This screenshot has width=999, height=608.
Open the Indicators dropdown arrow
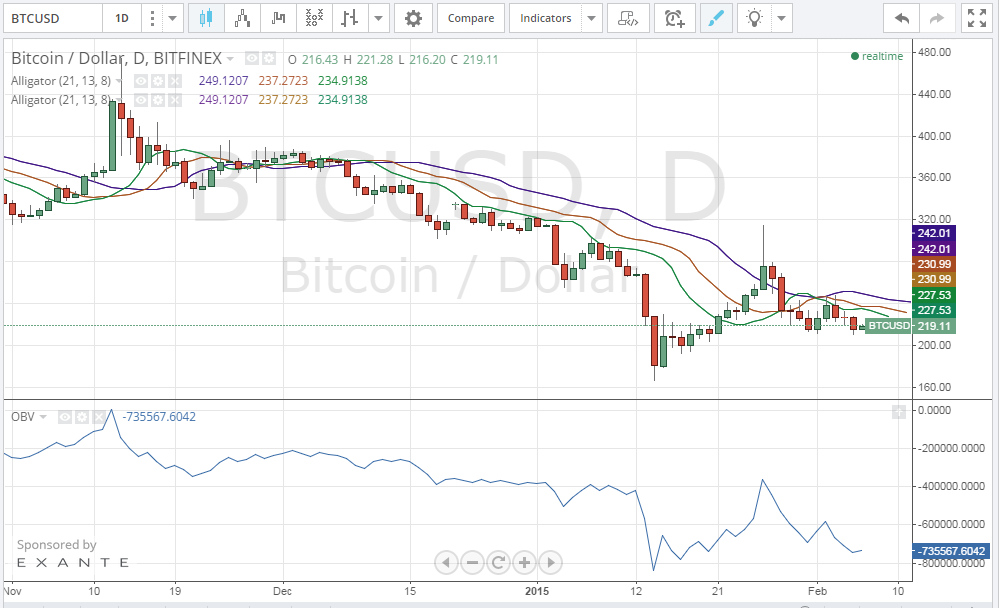(x=589, y=17)
